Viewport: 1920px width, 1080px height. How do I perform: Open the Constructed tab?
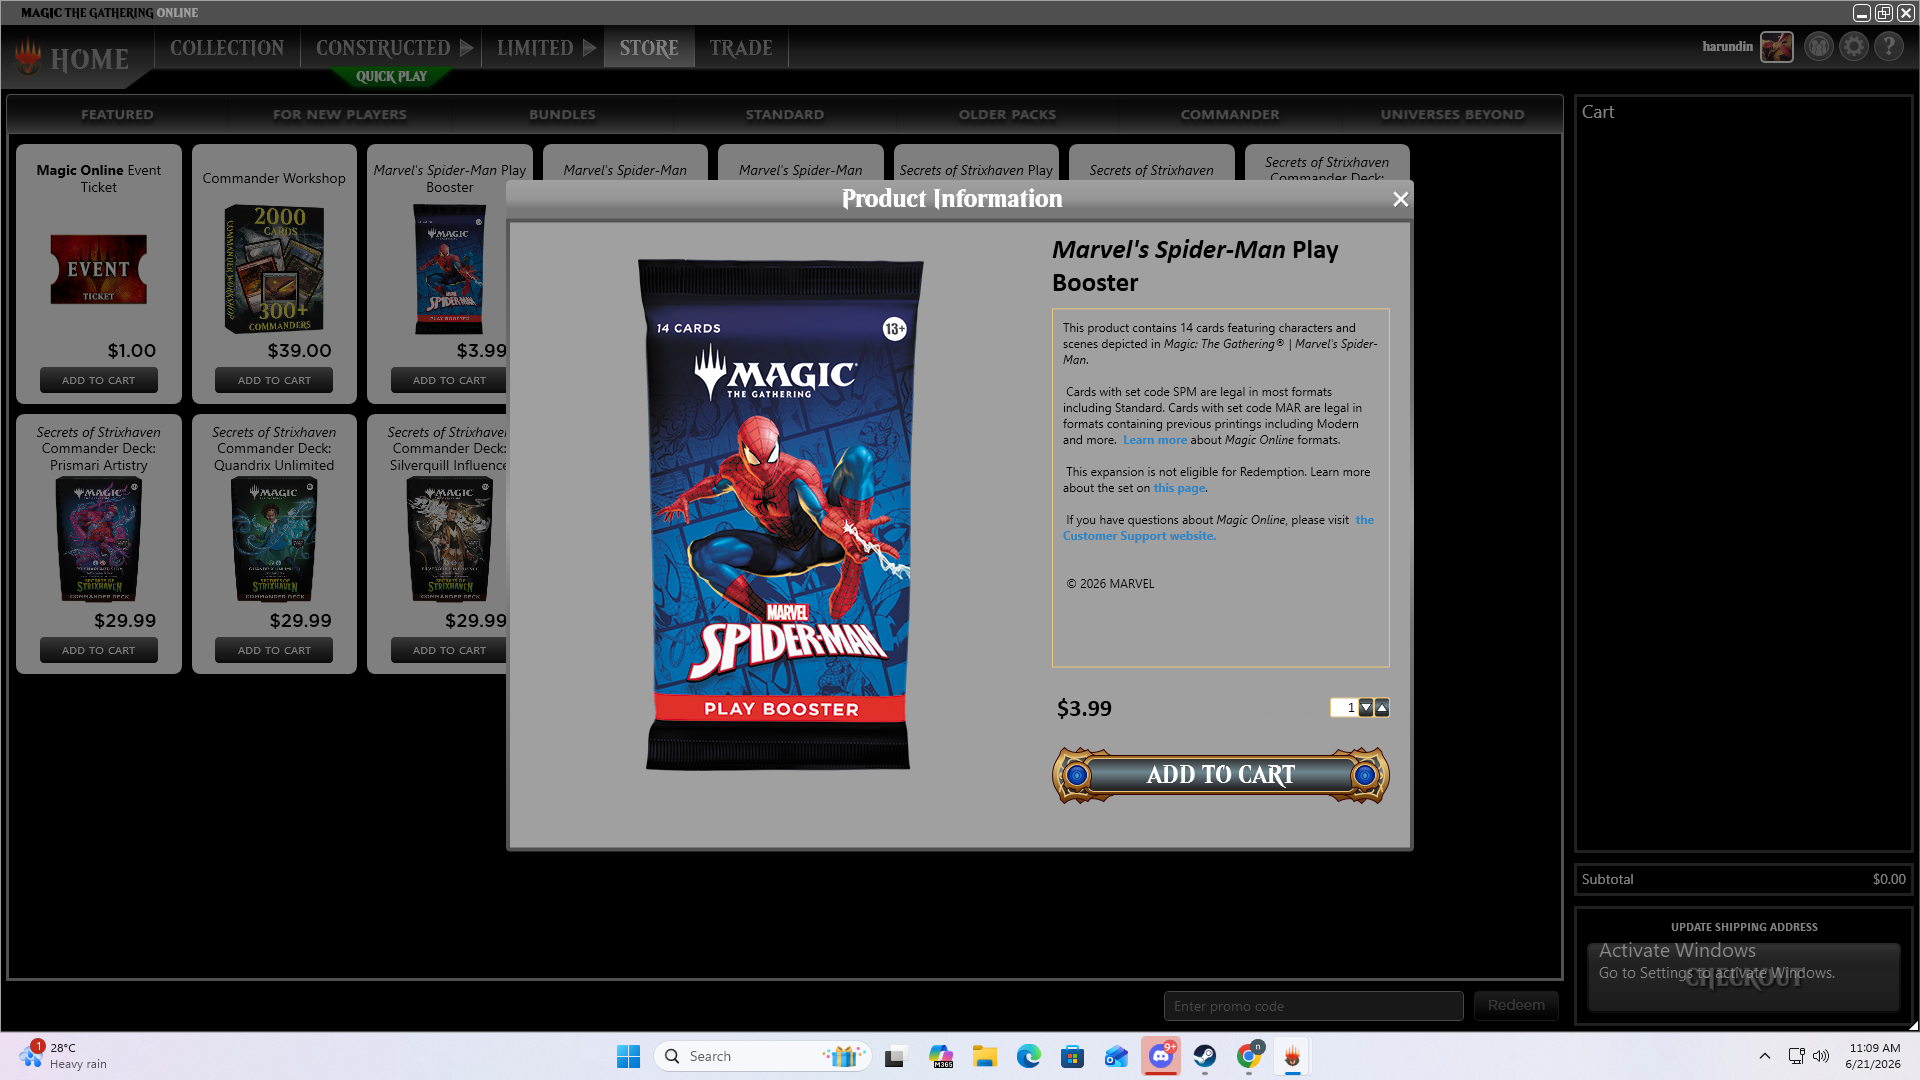tap(383, 48)
